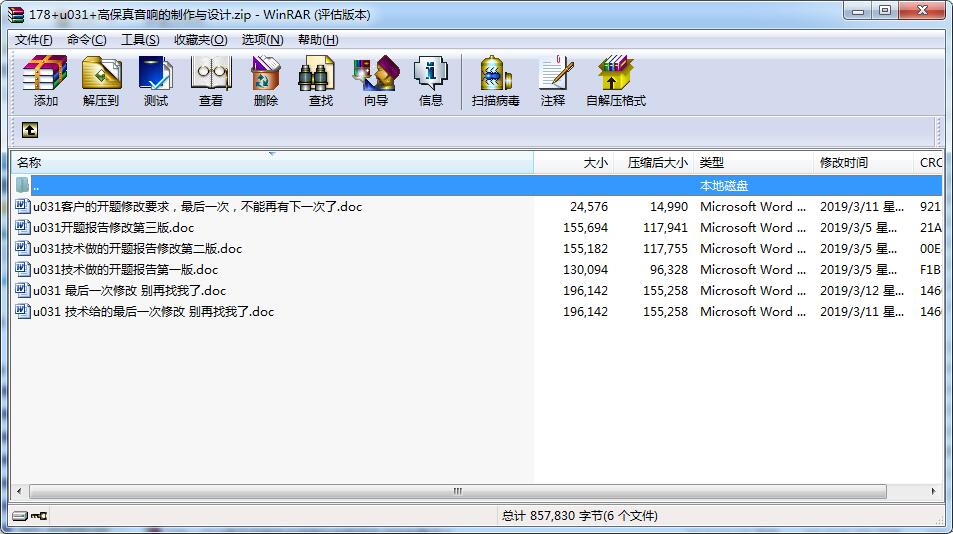Open the Favorites (收藏夹) menu
953x534 pixels.
pos(201,39)
